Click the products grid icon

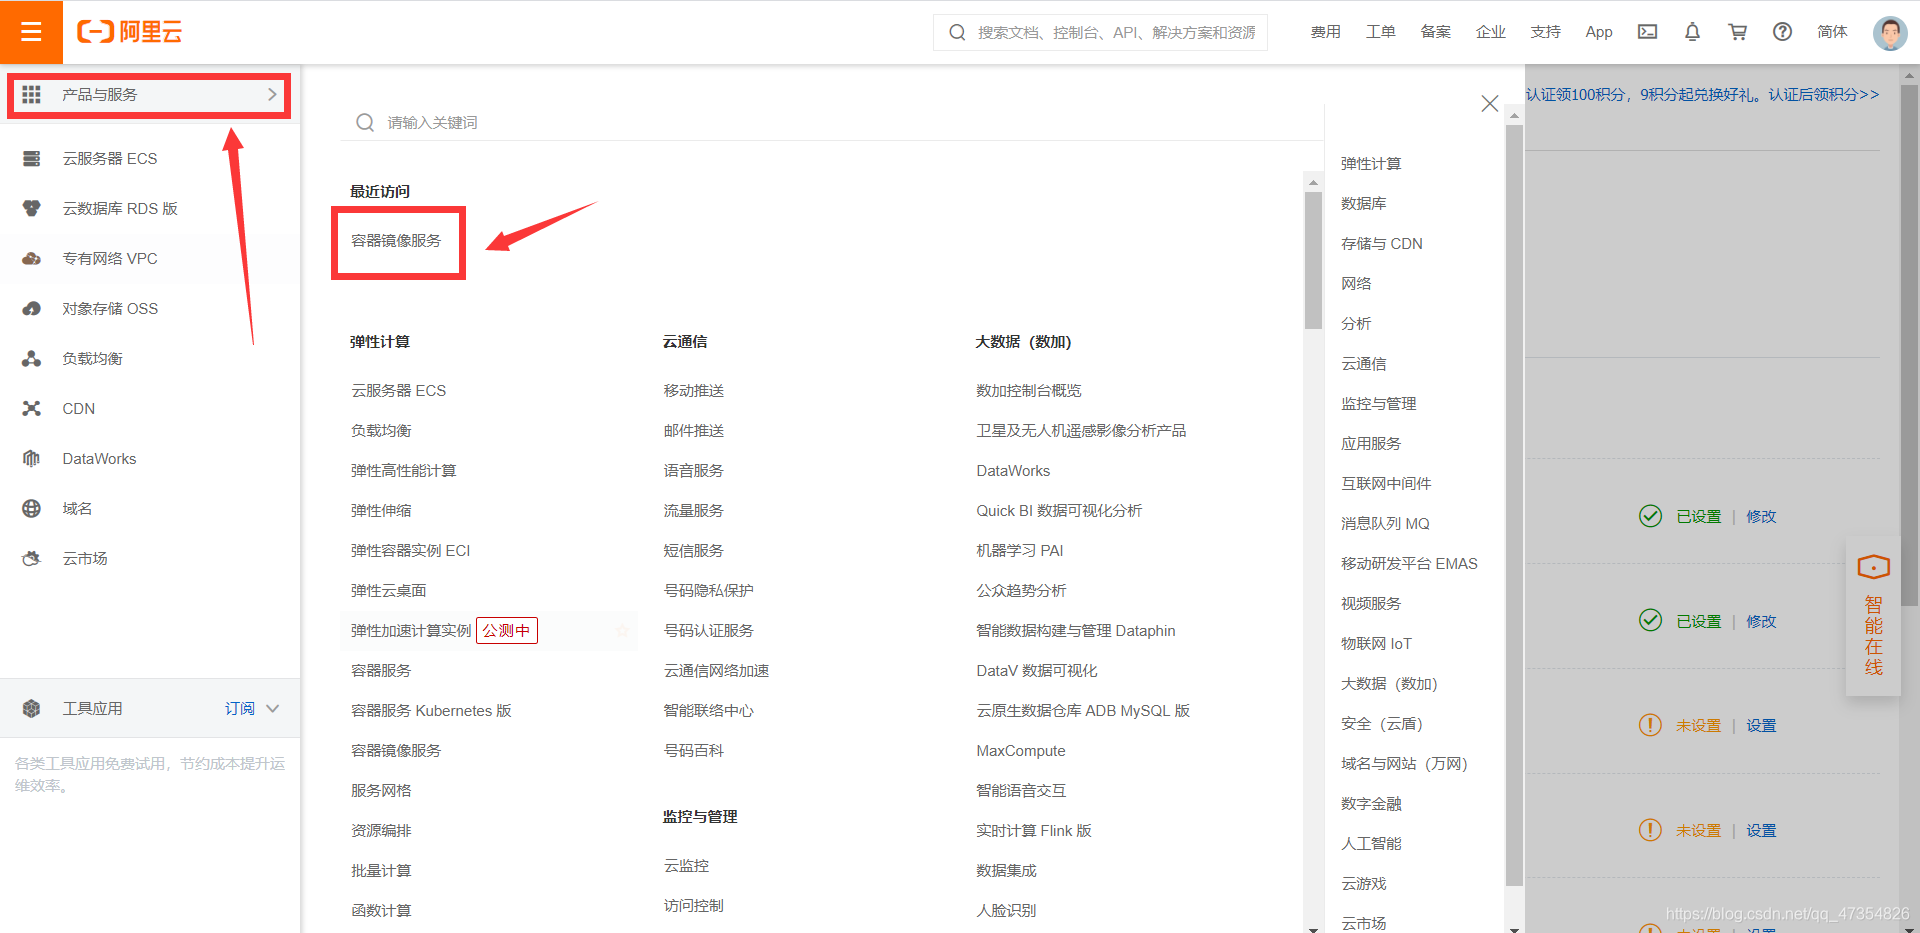[32, 94]
